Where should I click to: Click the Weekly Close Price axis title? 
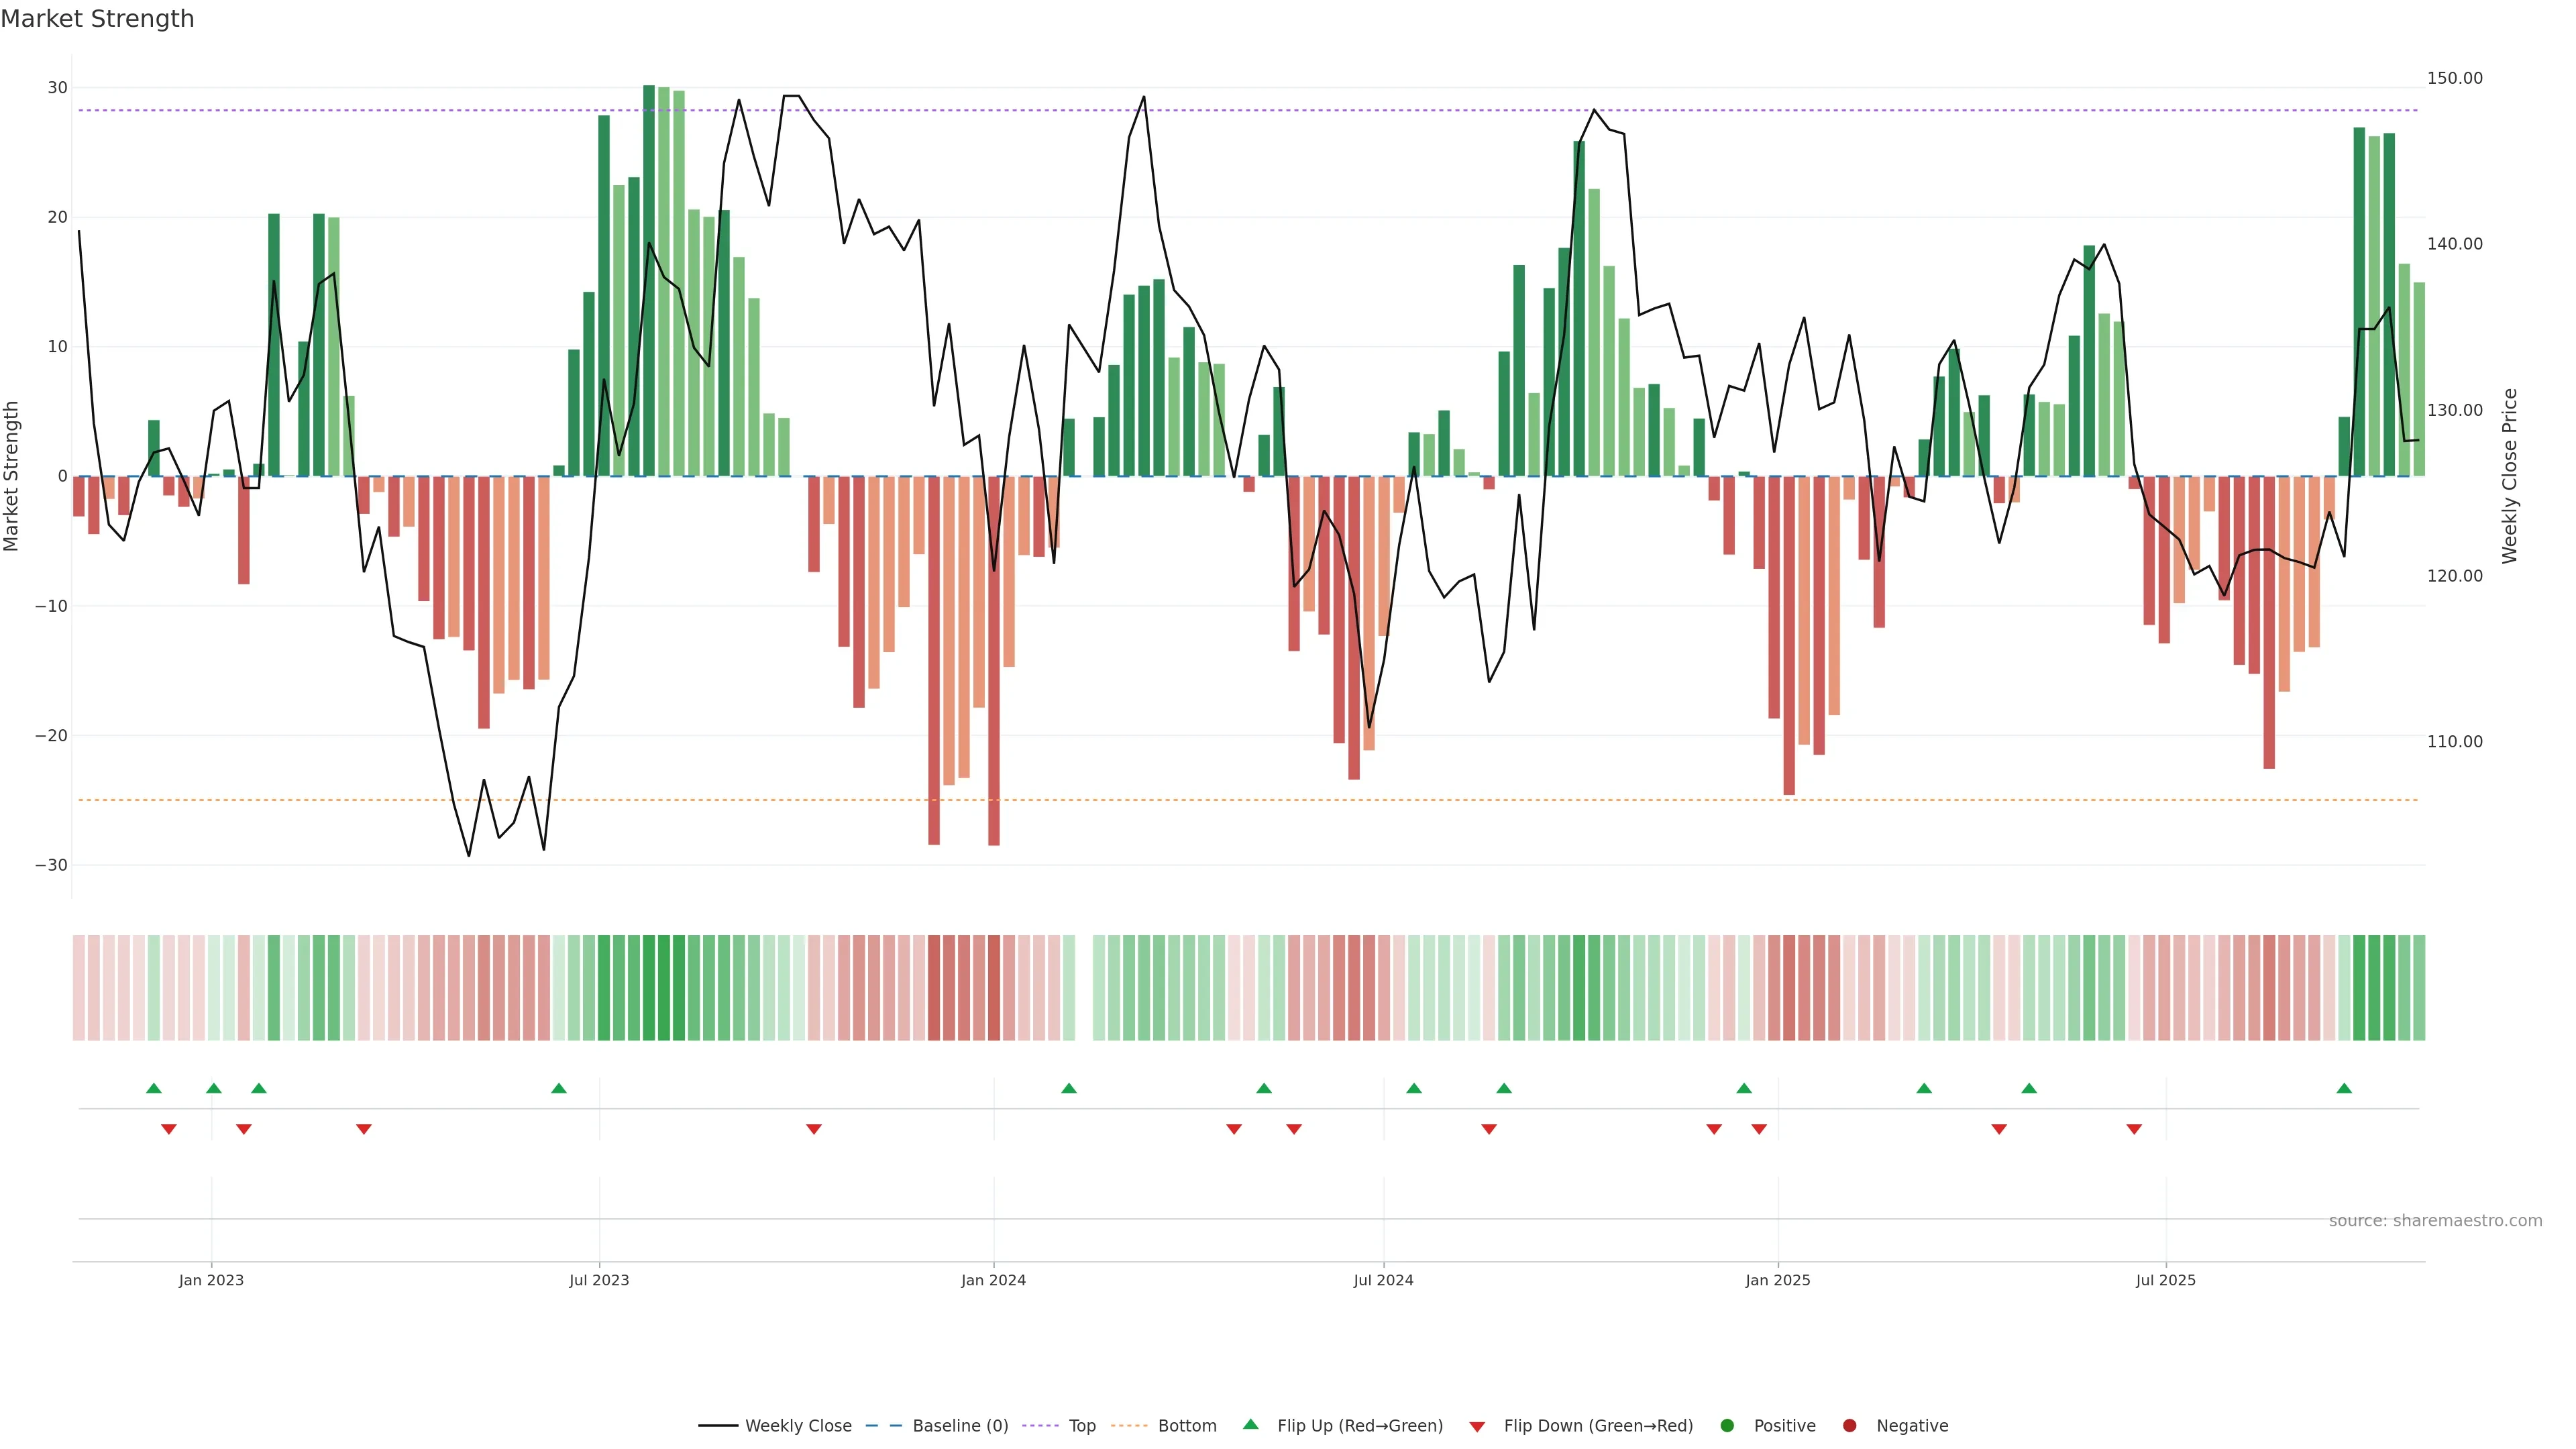[x=2510, y=476]
